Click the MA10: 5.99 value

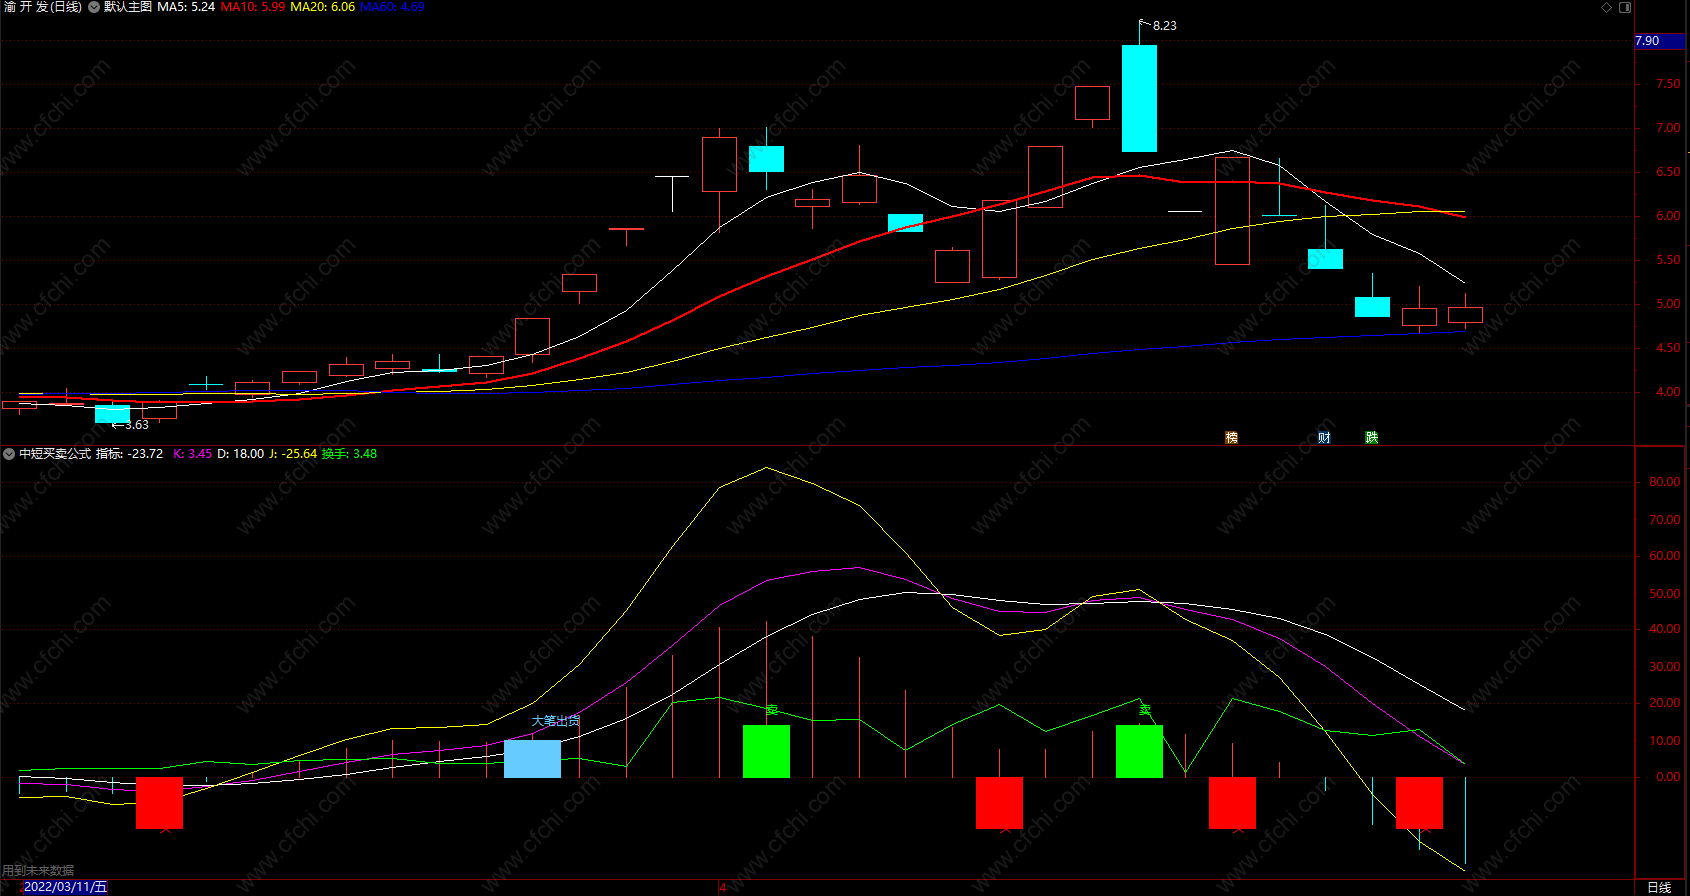(x=253, y=7)
